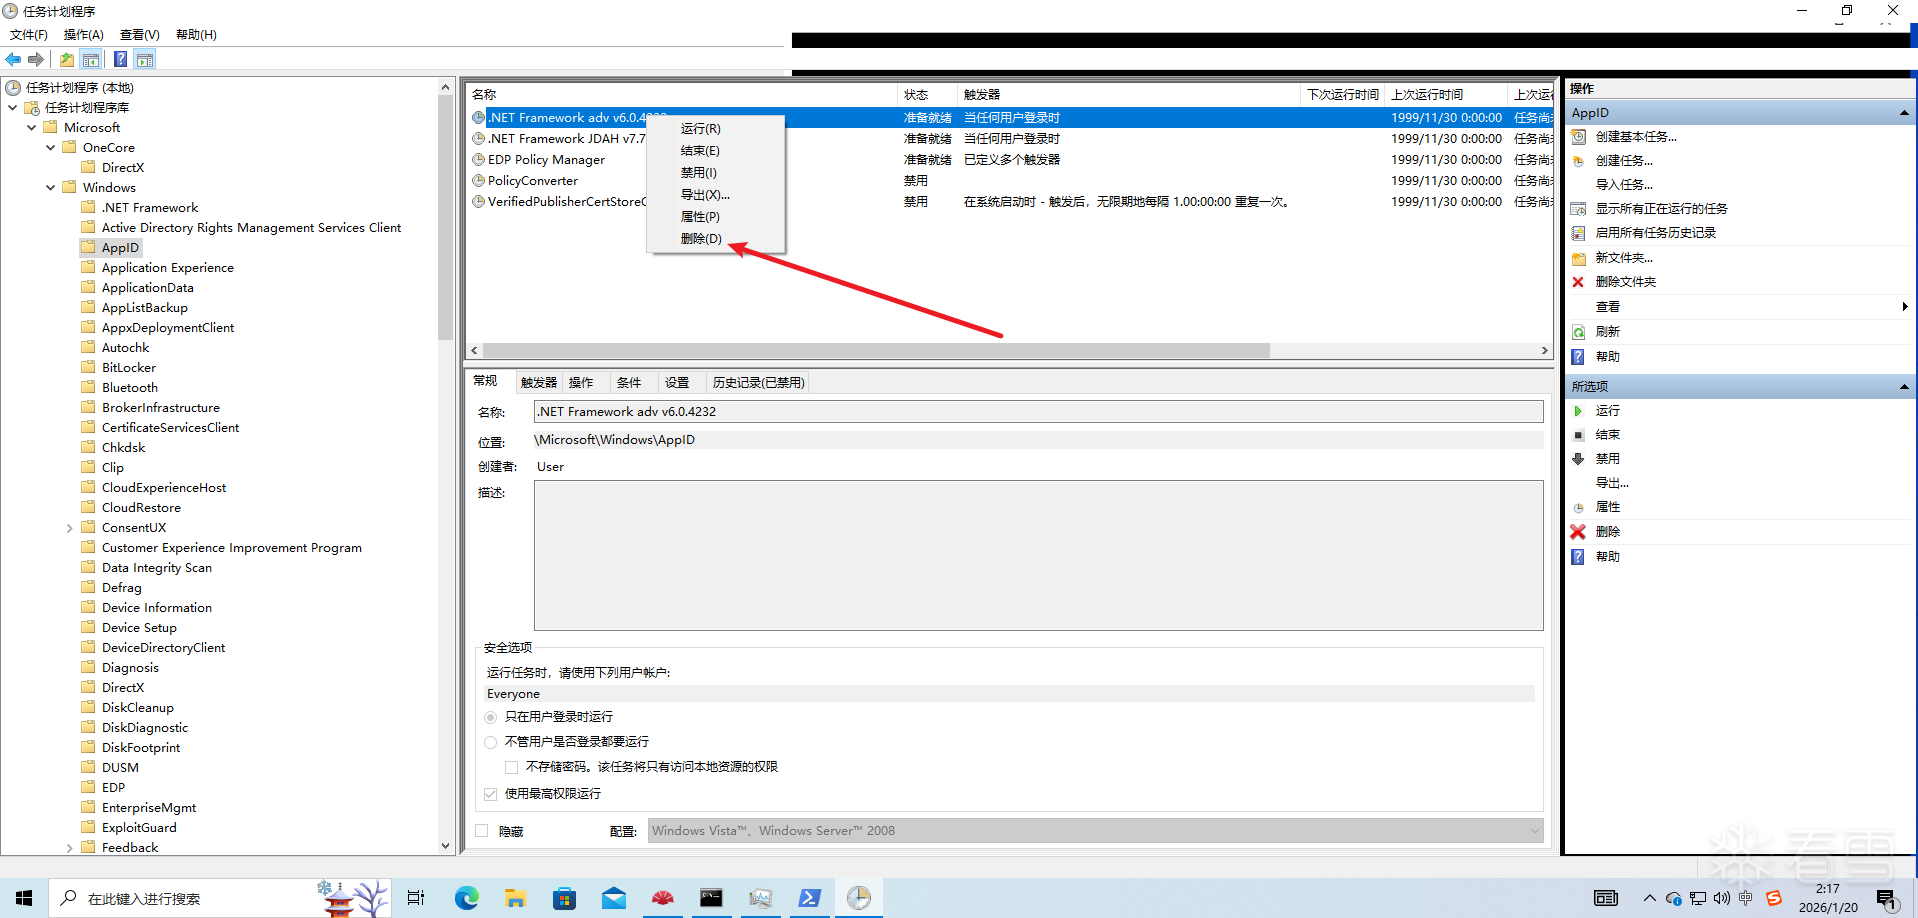
Task: Click the task list horizontal scrollbar
Action: 876,351
